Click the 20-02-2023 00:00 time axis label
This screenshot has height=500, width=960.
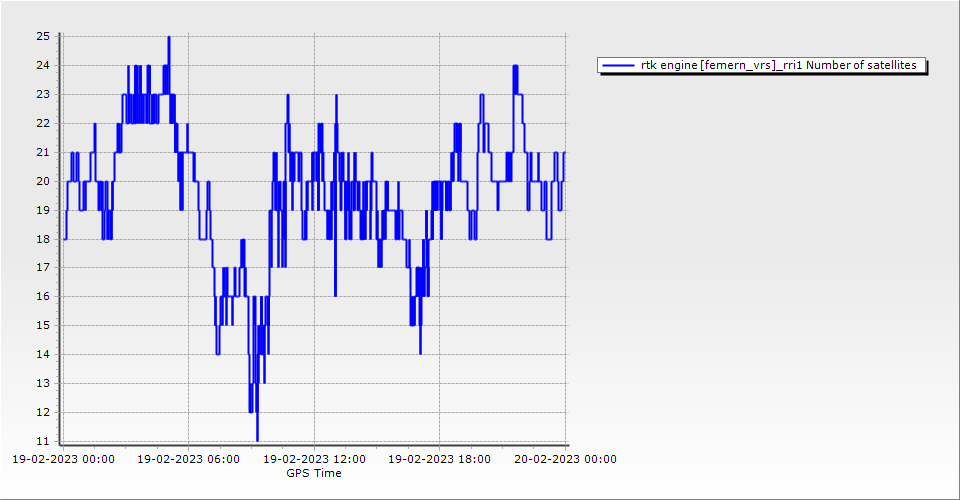(565, 460)
